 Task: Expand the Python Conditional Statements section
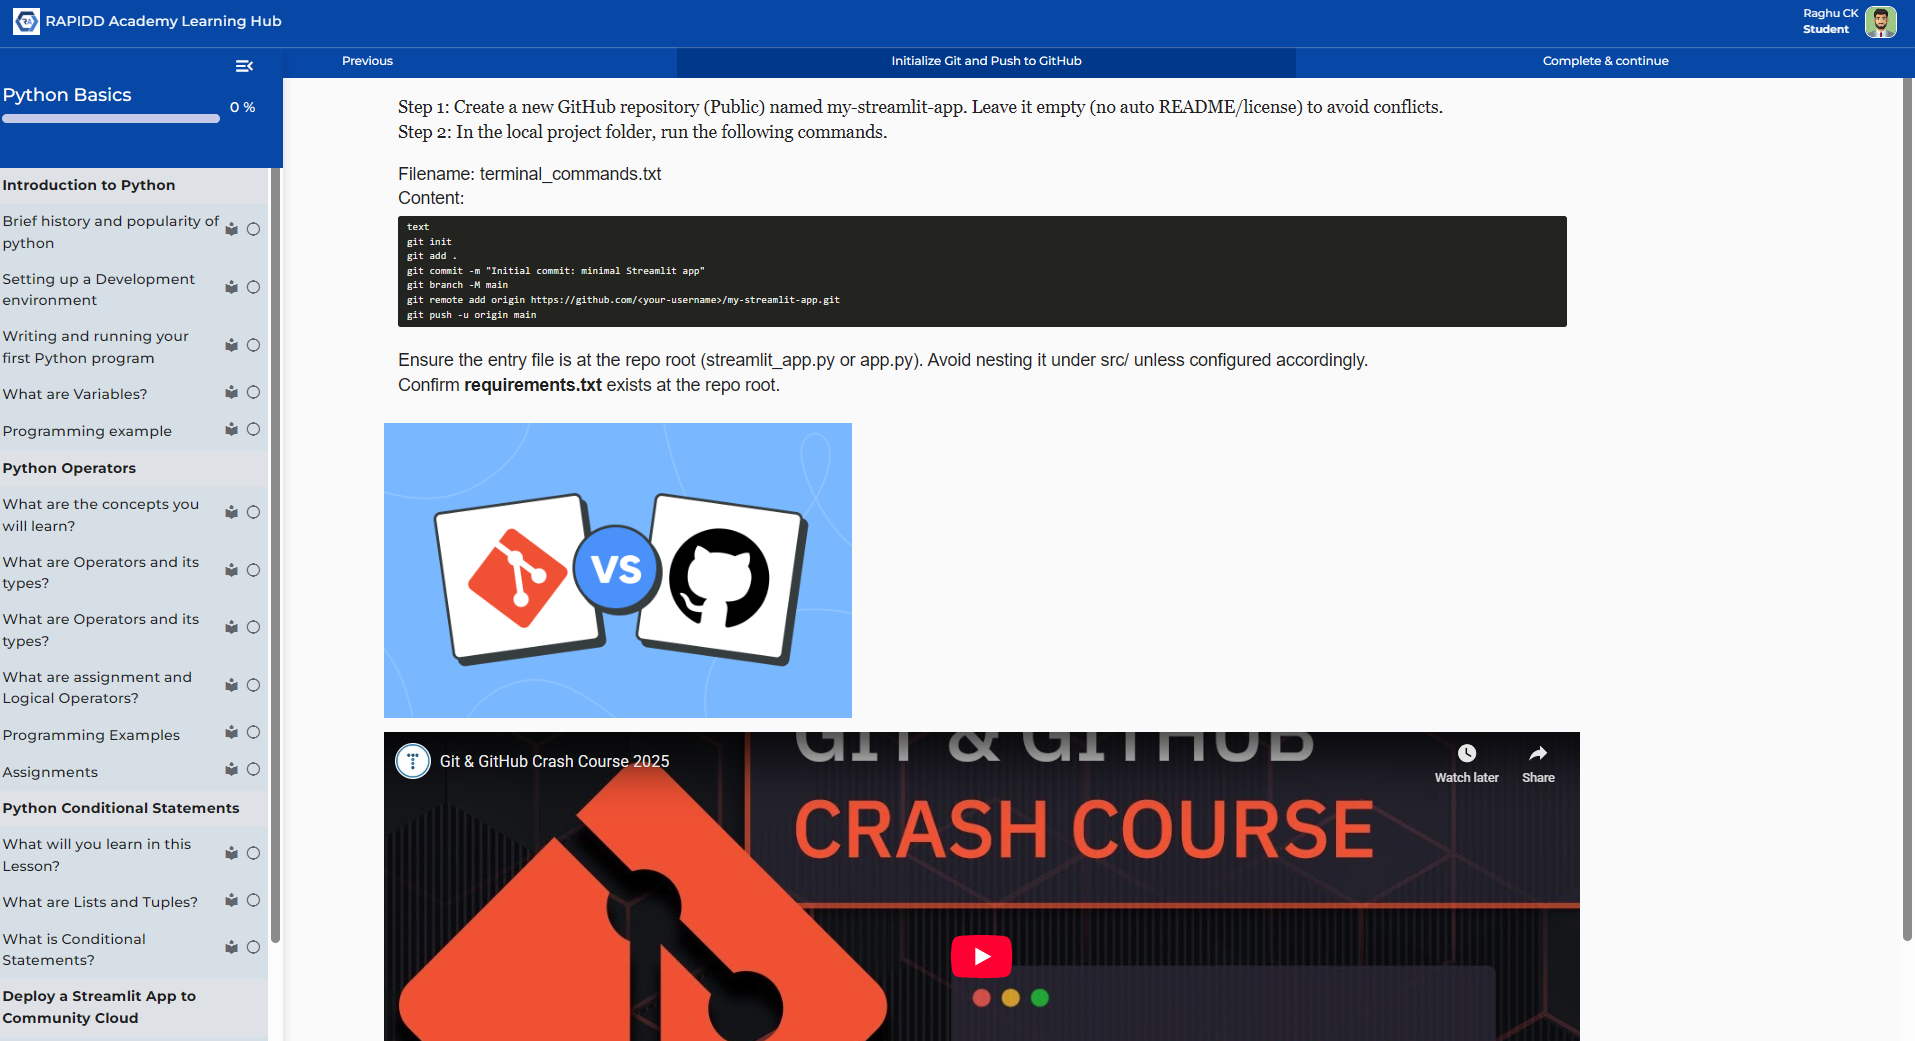pos(121,808)
